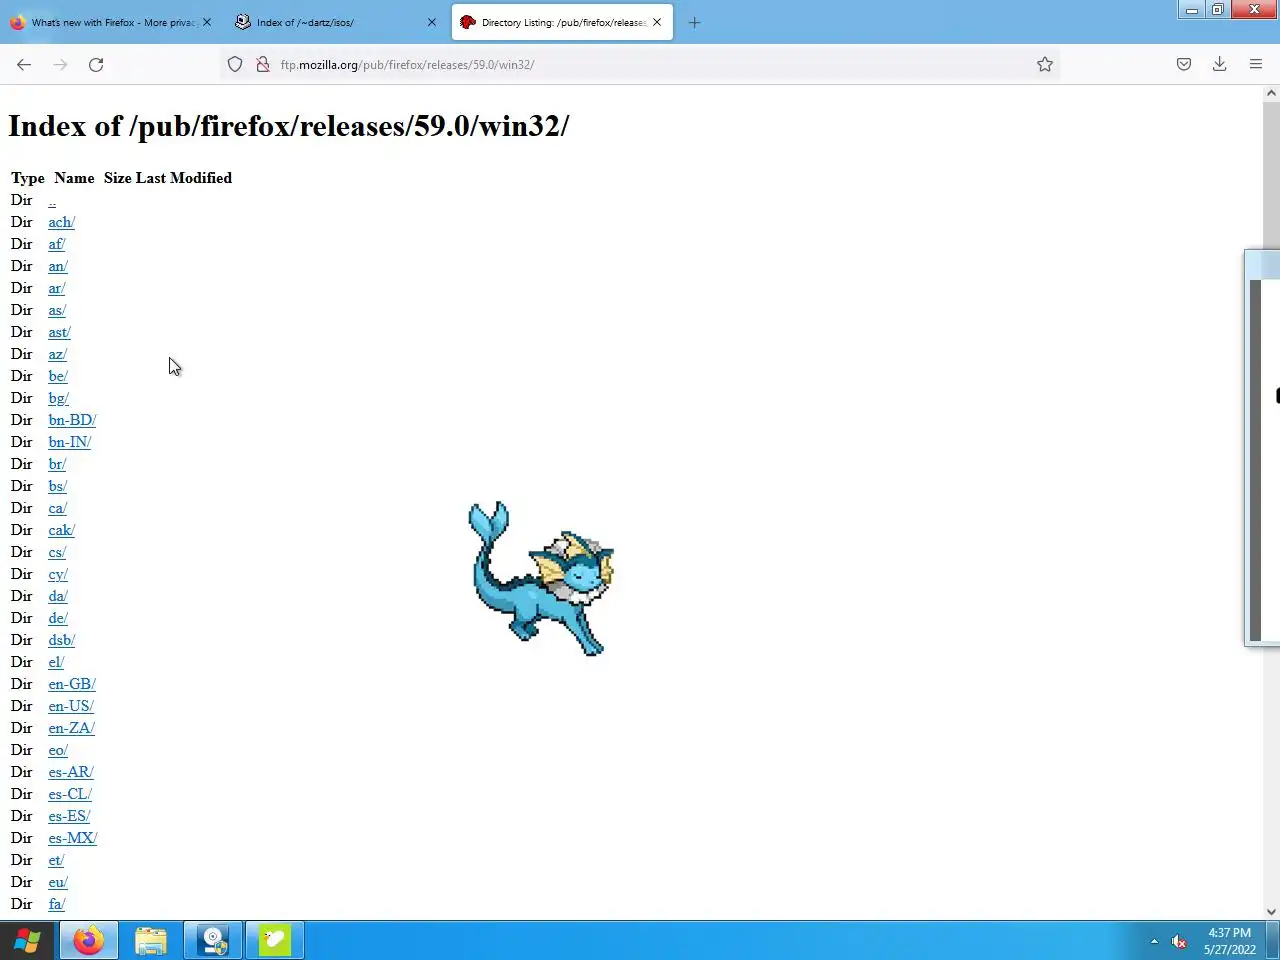Open the dsb/ directory

click(61, 640)
